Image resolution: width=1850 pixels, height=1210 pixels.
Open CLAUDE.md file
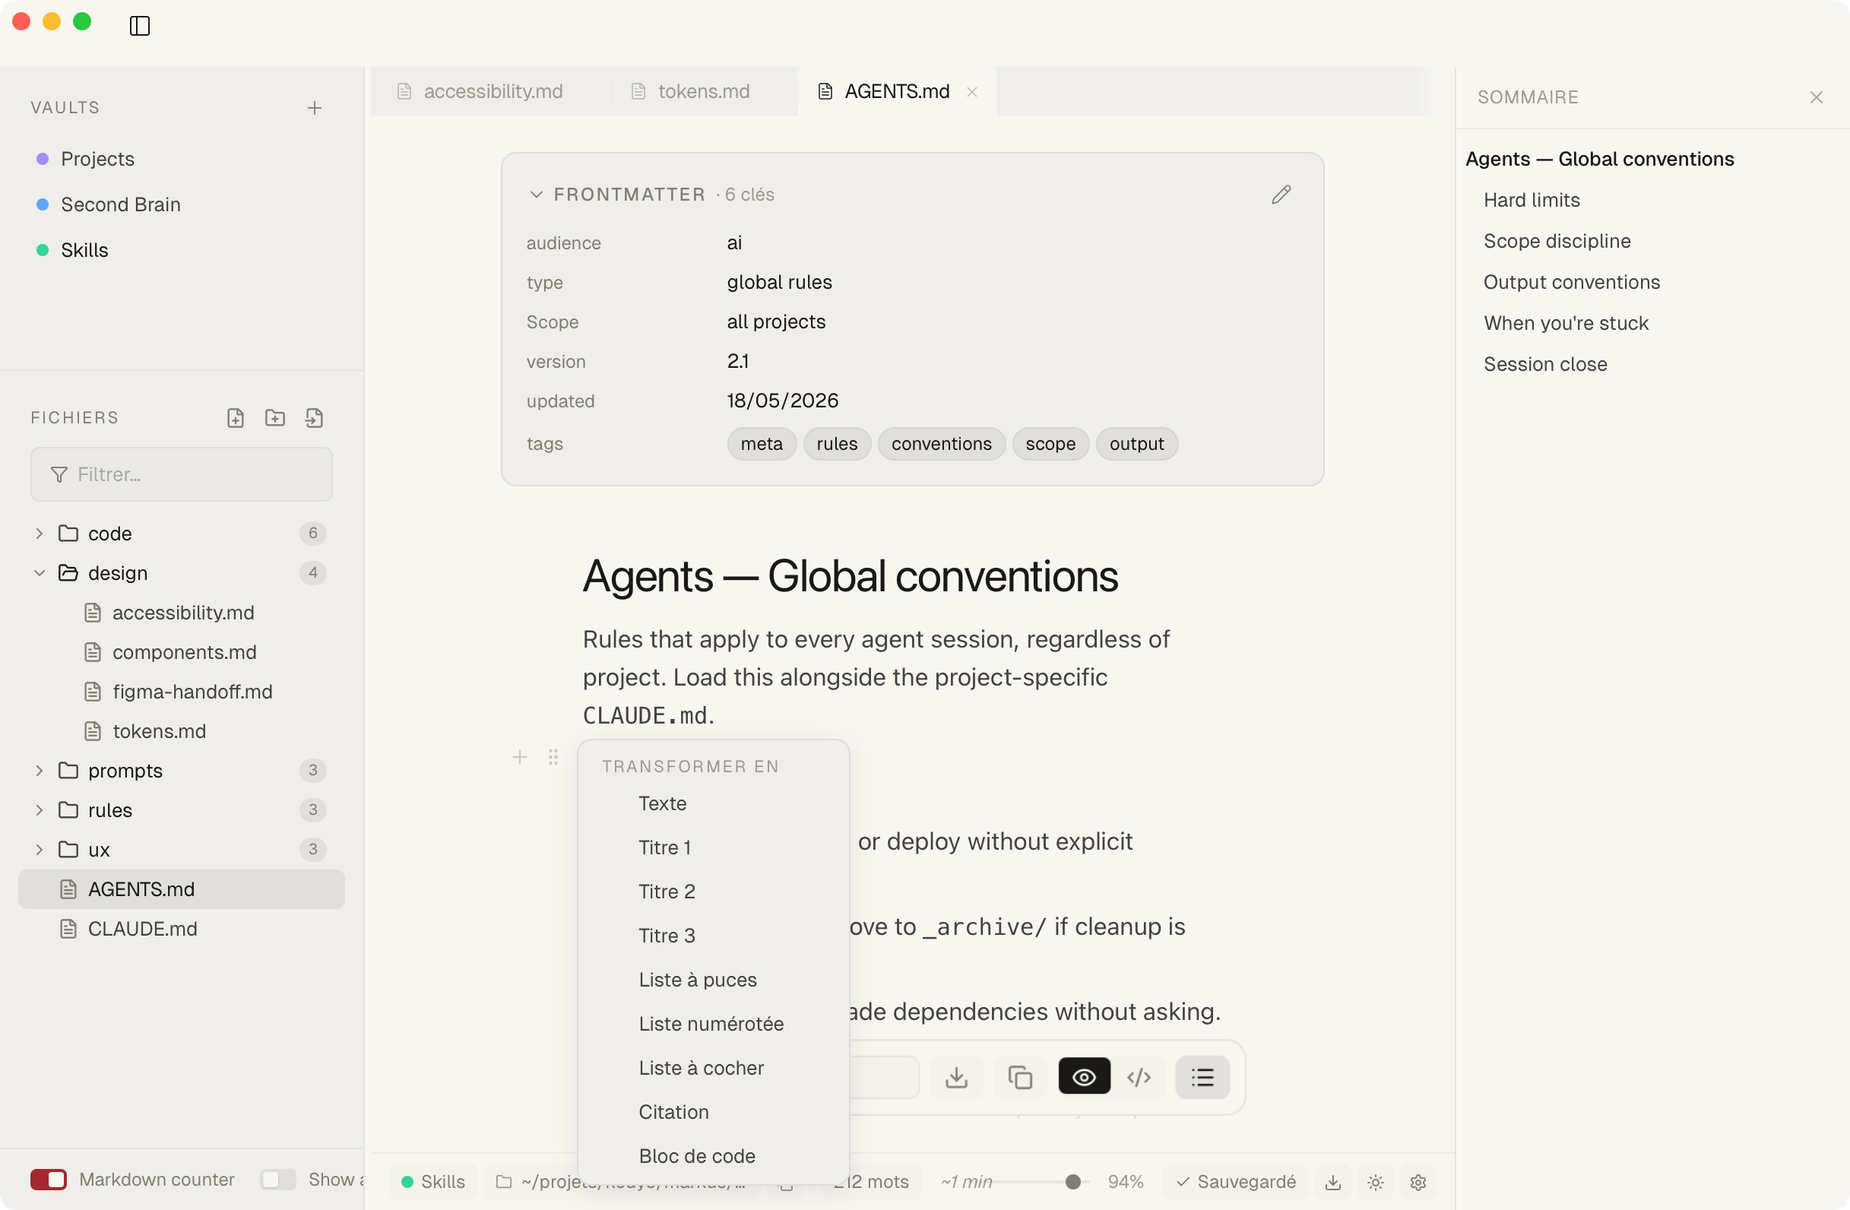tap(142, 929)
